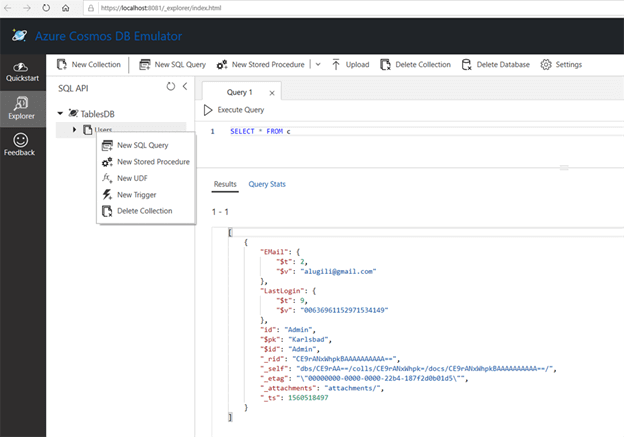Click New Stored Procedure in the toolbar
The width and height of the screenshot is (624, 437).
tap(260, 65)
